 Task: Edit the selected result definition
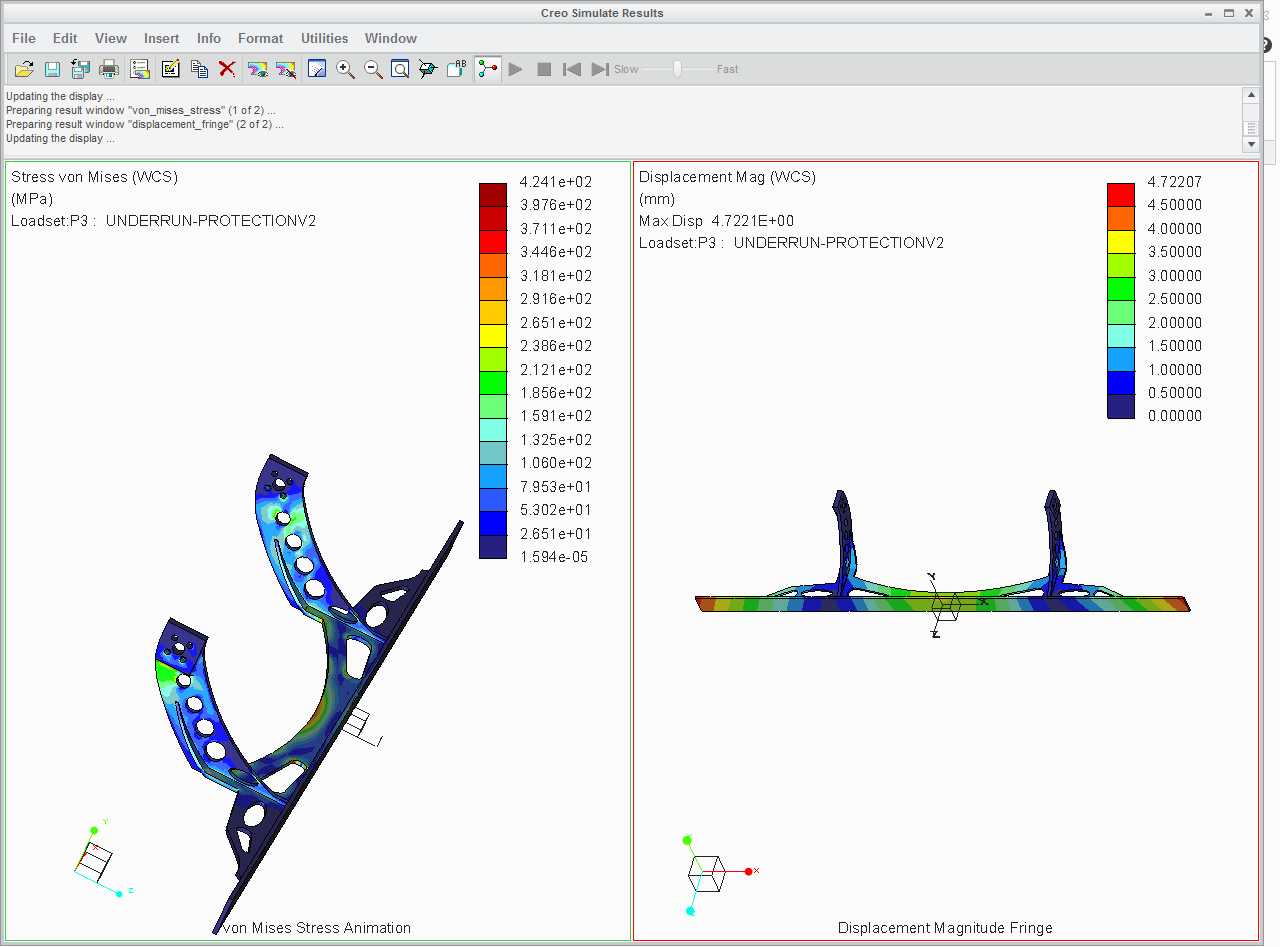(170, 69)
